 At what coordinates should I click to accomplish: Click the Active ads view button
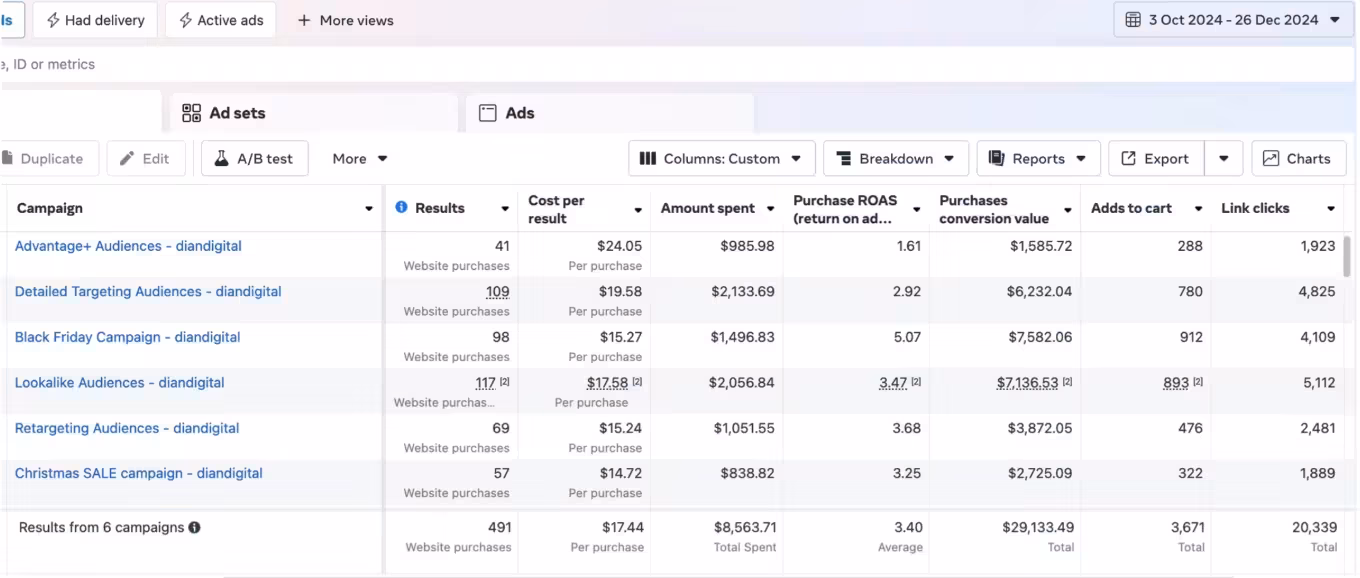click(221, 20)
